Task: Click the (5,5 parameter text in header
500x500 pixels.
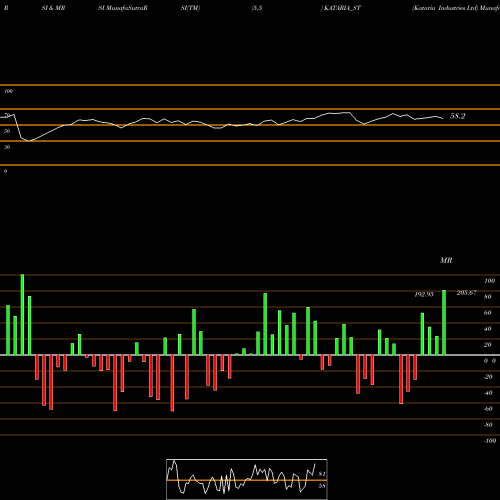Action: click(x=257, y=8)
